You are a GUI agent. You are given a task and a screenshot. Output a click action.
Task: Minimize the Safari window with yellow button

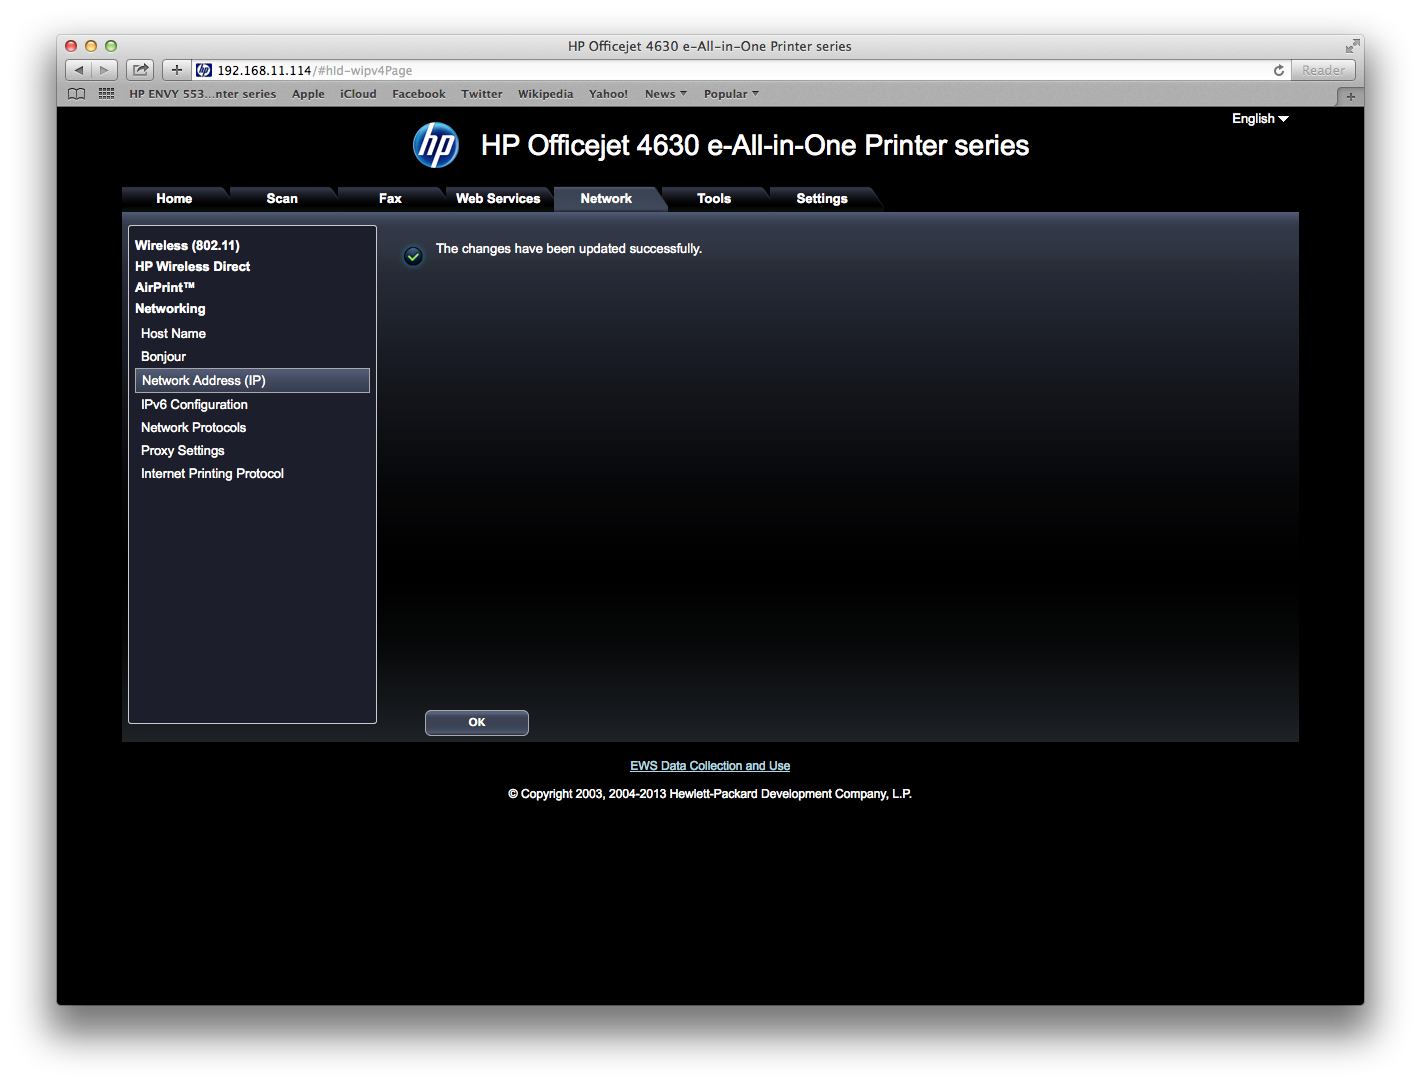[91, 46]
